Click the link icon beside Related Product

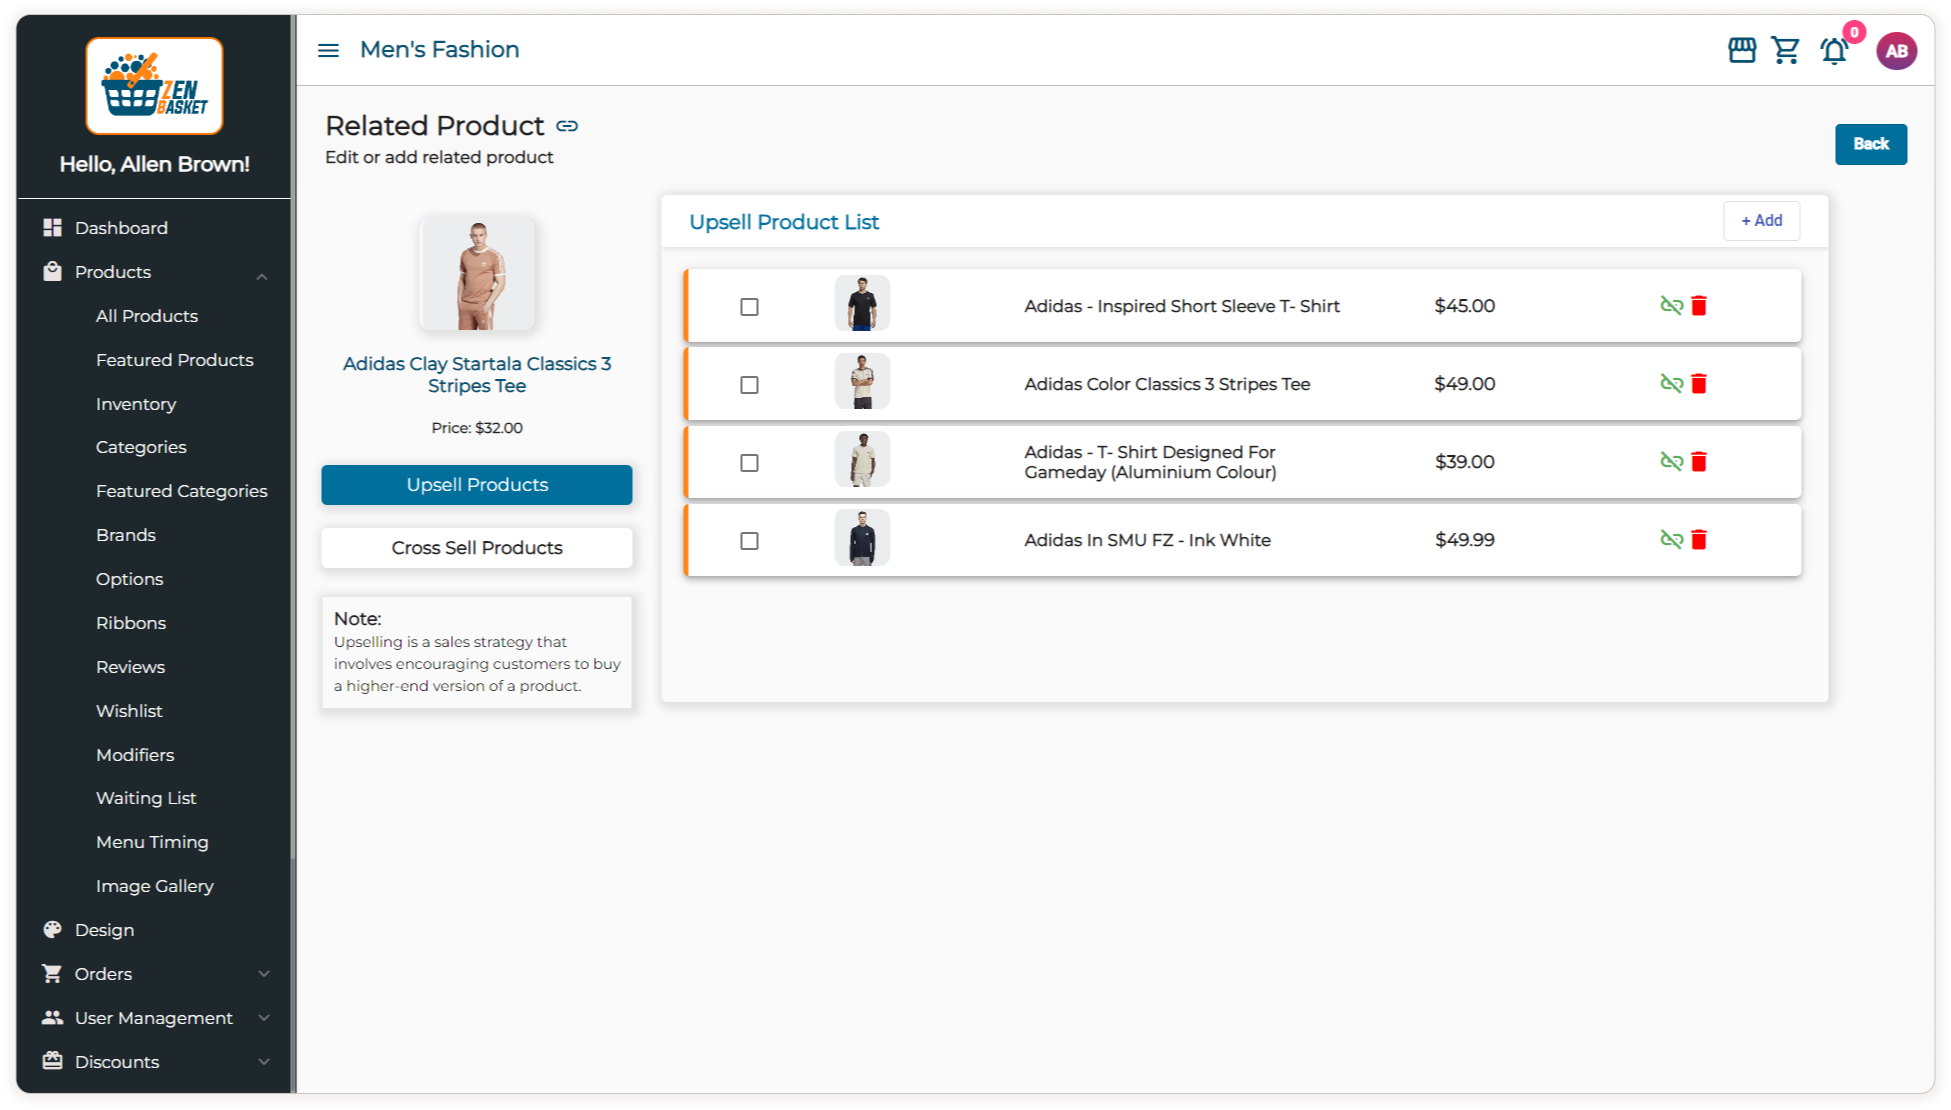pyautogui.click(x=567, y=126)
